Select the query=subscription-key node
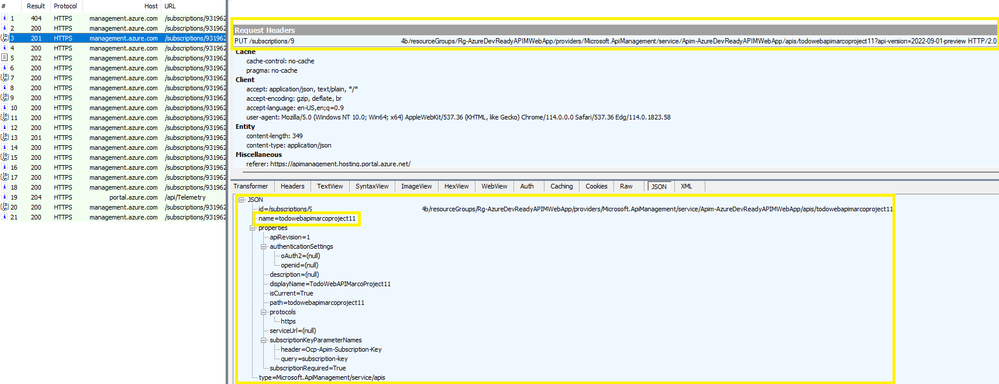The height and width of the screenshot is (384, 999). point(314,359)
